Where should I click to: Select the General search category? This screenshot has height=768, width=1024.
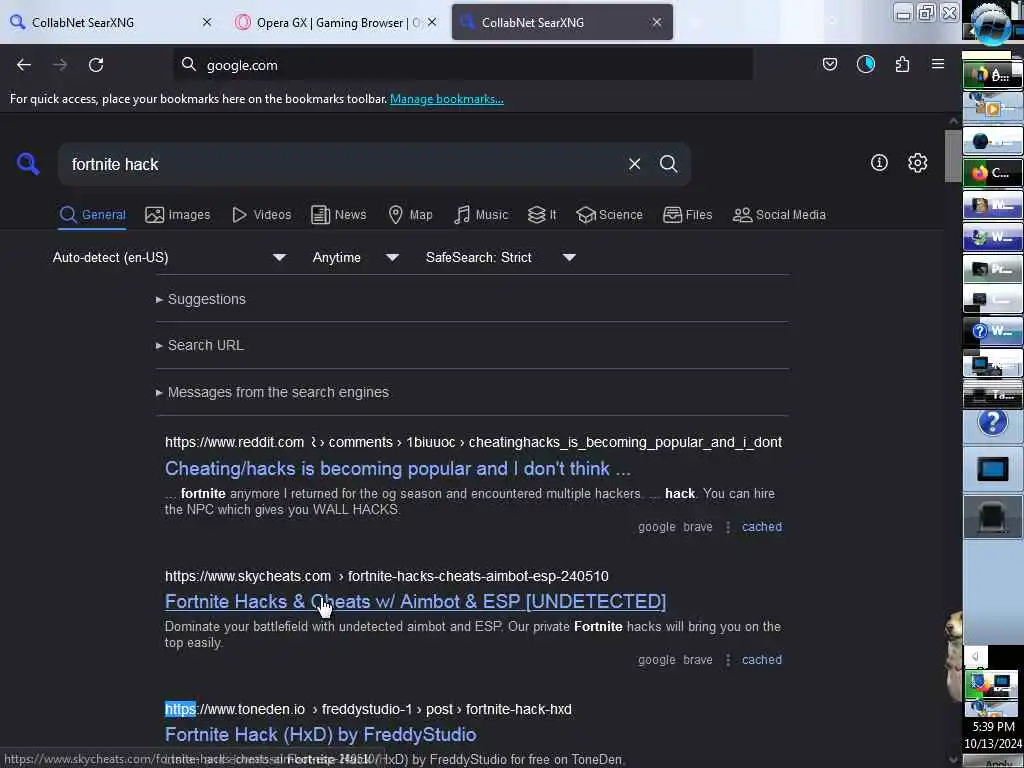coord(93,215)
